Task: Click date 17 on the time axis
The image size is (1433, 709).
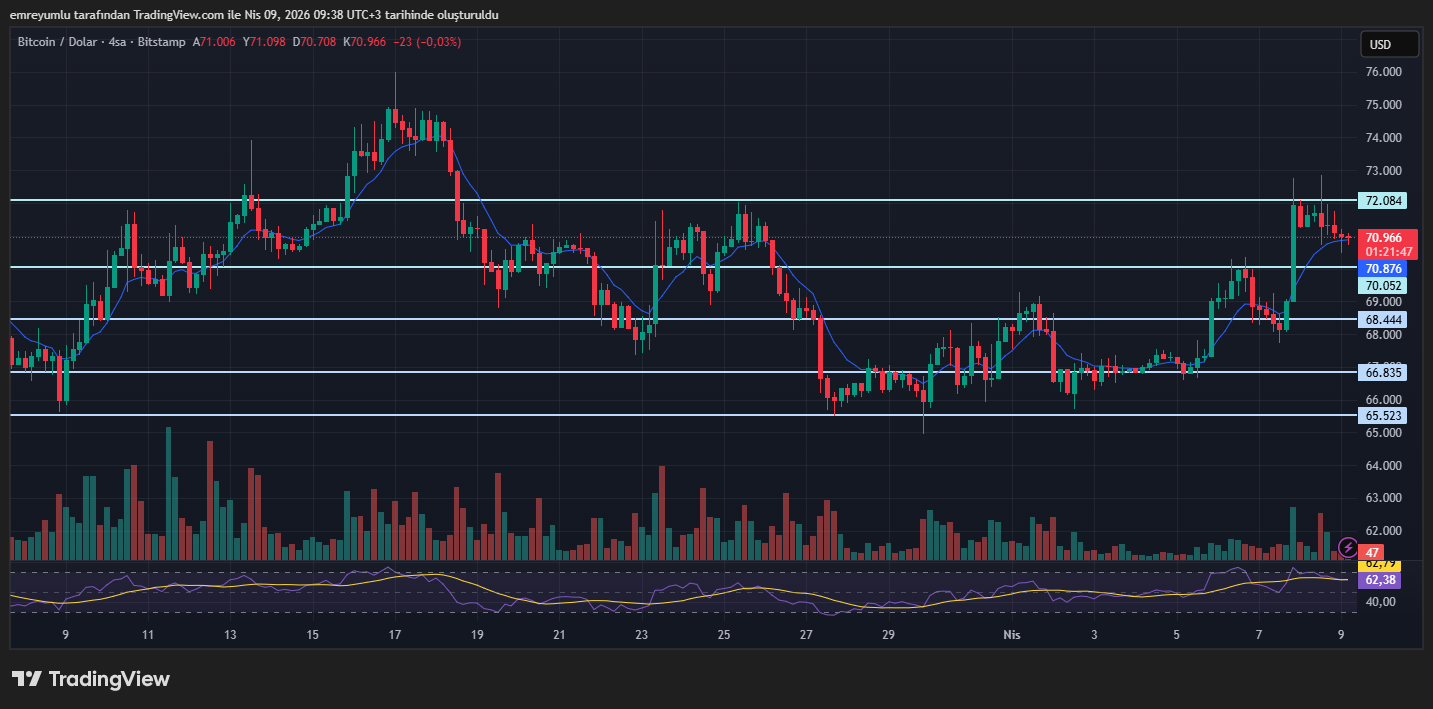Action: tap(395, 635)
